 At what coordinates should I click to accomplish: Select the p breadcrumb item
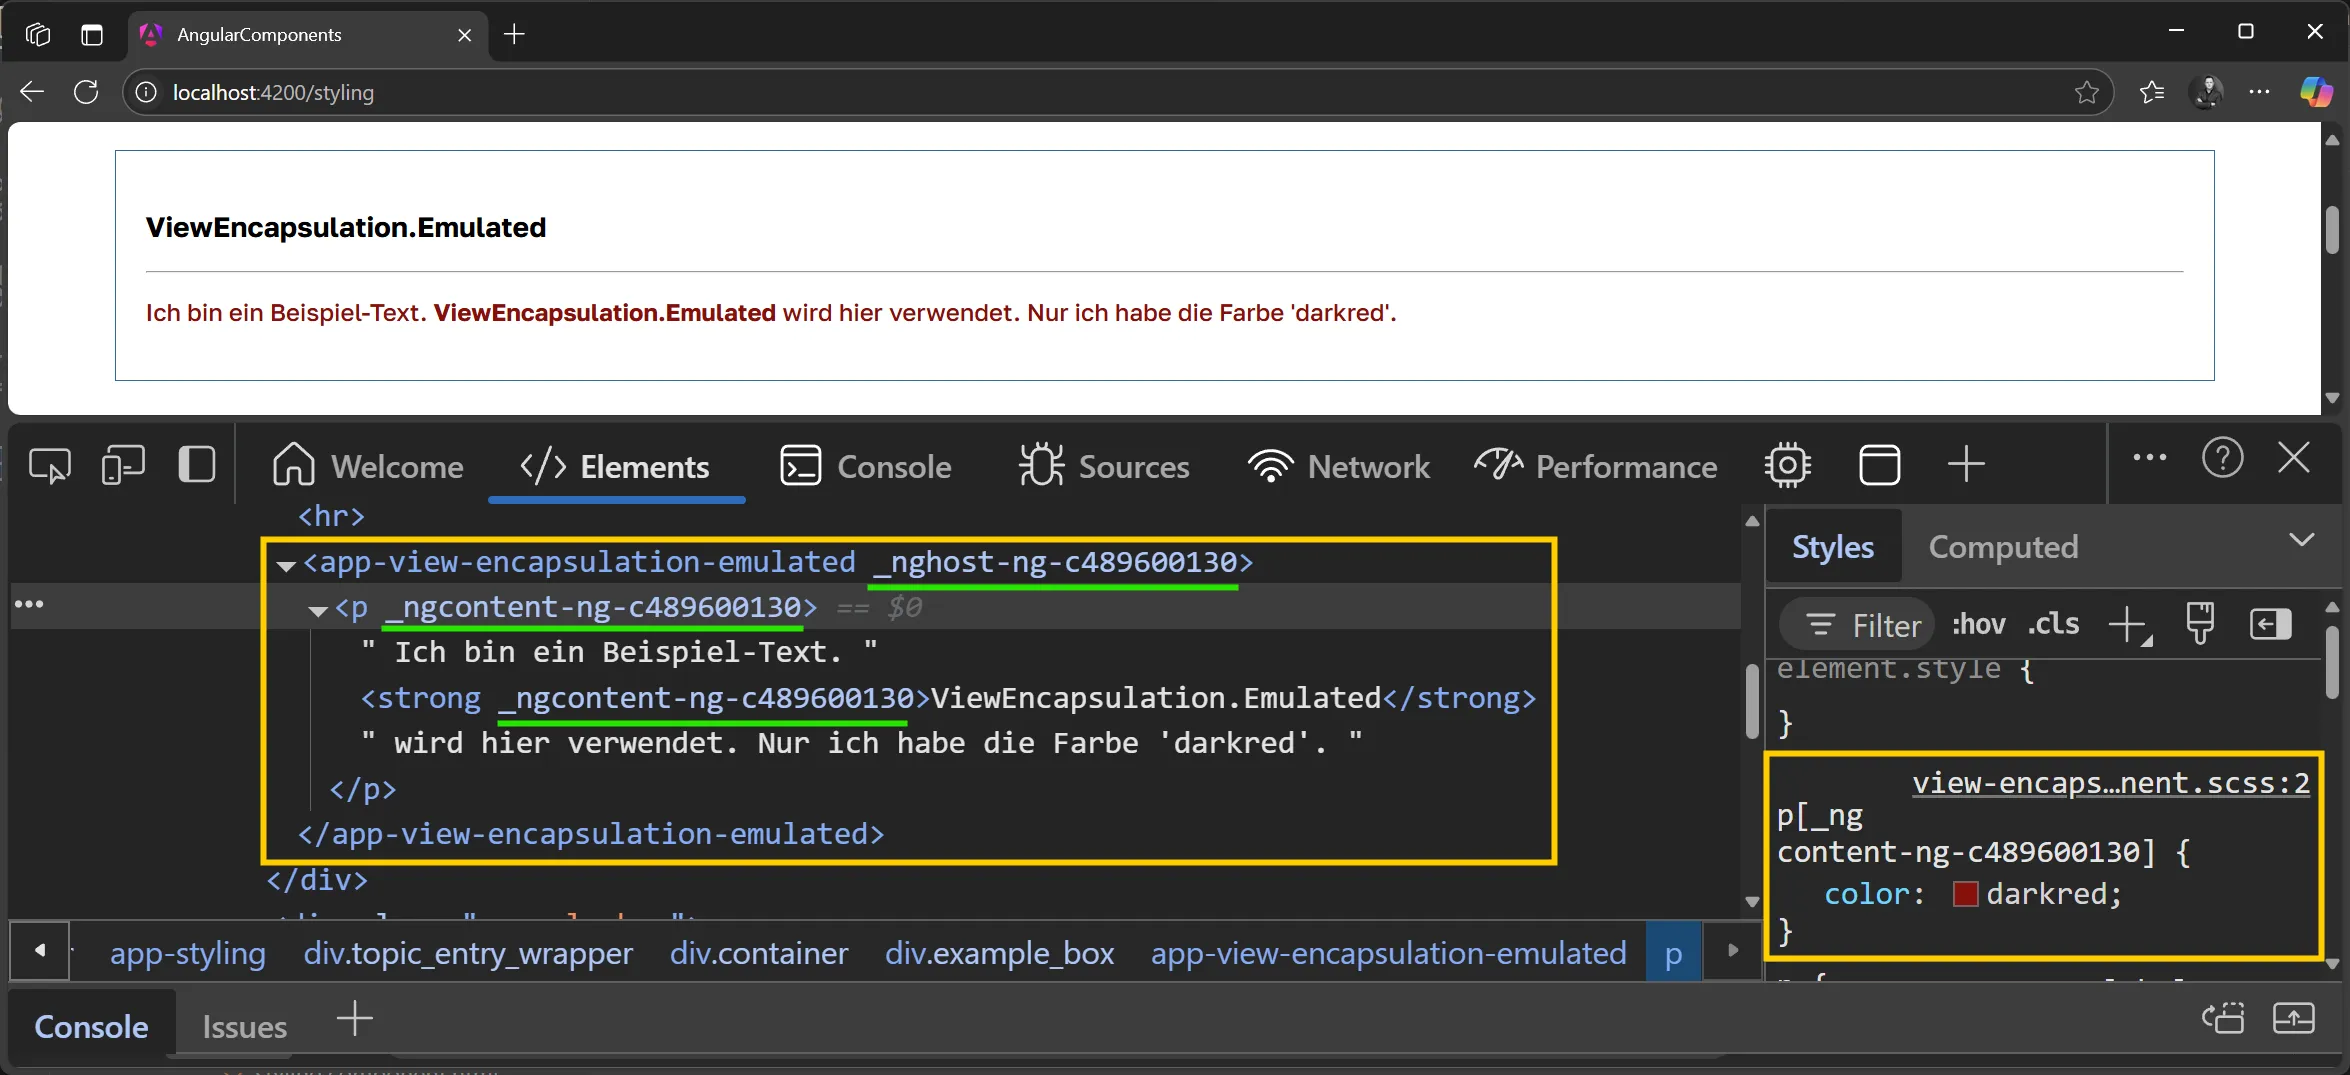pos(1673,953)
